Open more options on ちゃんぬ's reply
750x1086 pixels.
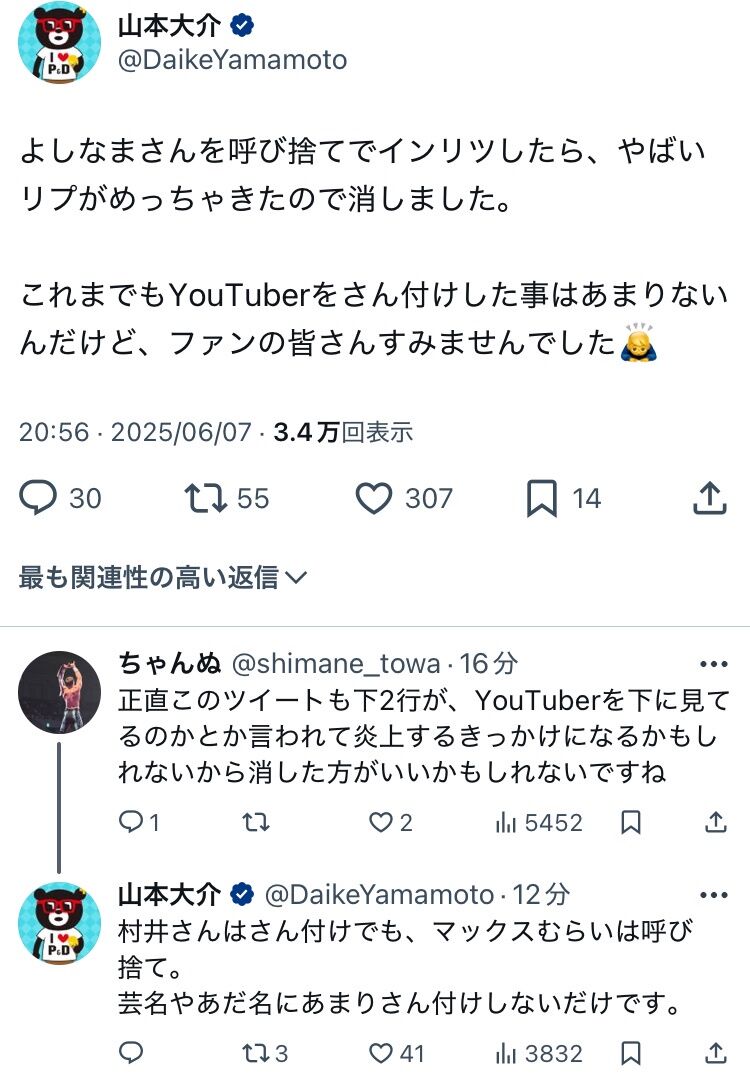point(713,664)
